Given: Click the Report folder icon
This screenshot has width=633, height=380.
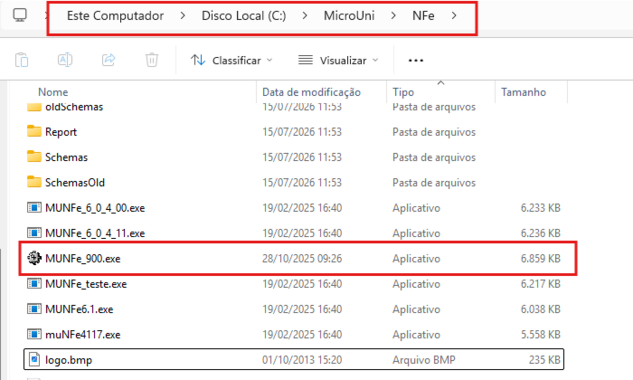Looking at the screenshot, I should click(34, 131).
